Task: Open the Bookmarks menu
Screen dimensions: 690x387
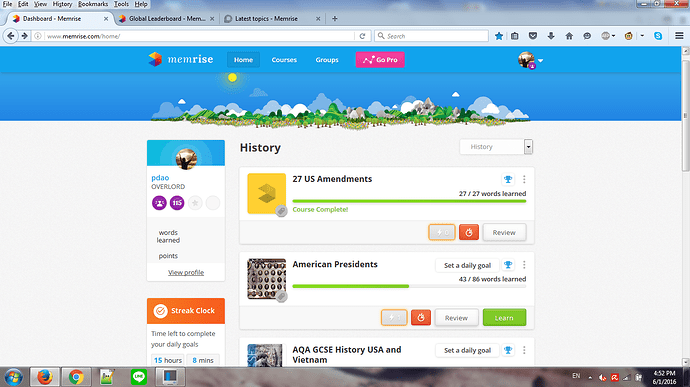Action: click(x=93, y=4)
